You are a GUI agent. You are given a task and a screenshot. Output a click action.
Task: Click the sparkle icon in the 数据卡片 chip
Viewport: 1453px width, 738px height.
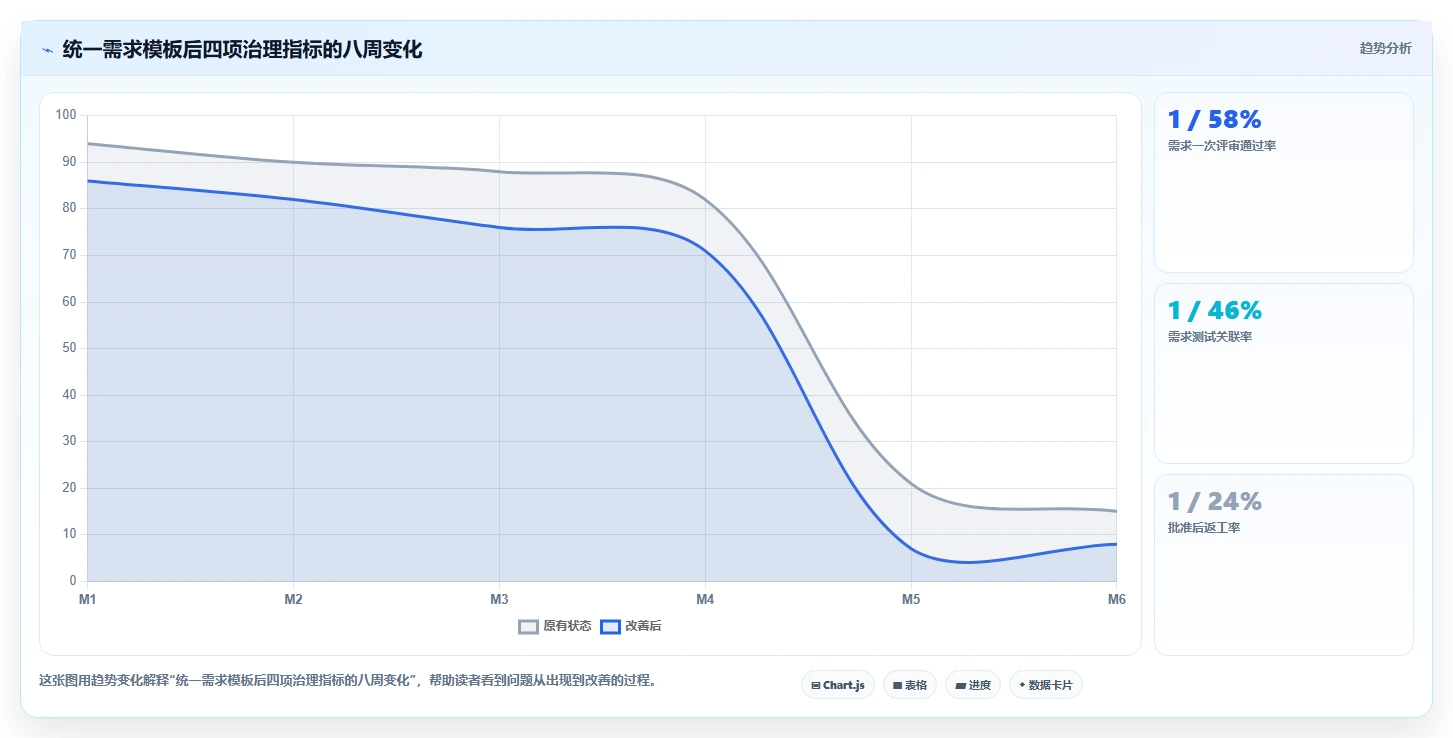click(1022, 686)
